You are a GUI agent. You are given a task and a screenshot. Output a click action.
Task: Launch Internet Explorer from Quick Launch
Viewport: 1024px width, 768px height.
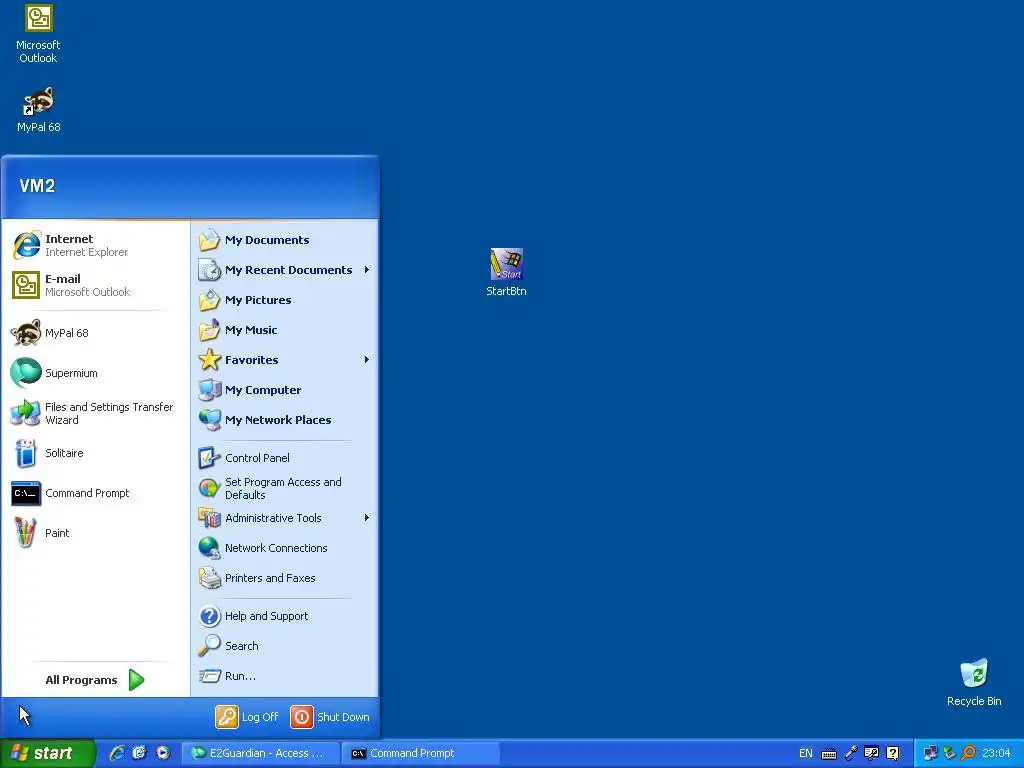(x=117, y=753)
